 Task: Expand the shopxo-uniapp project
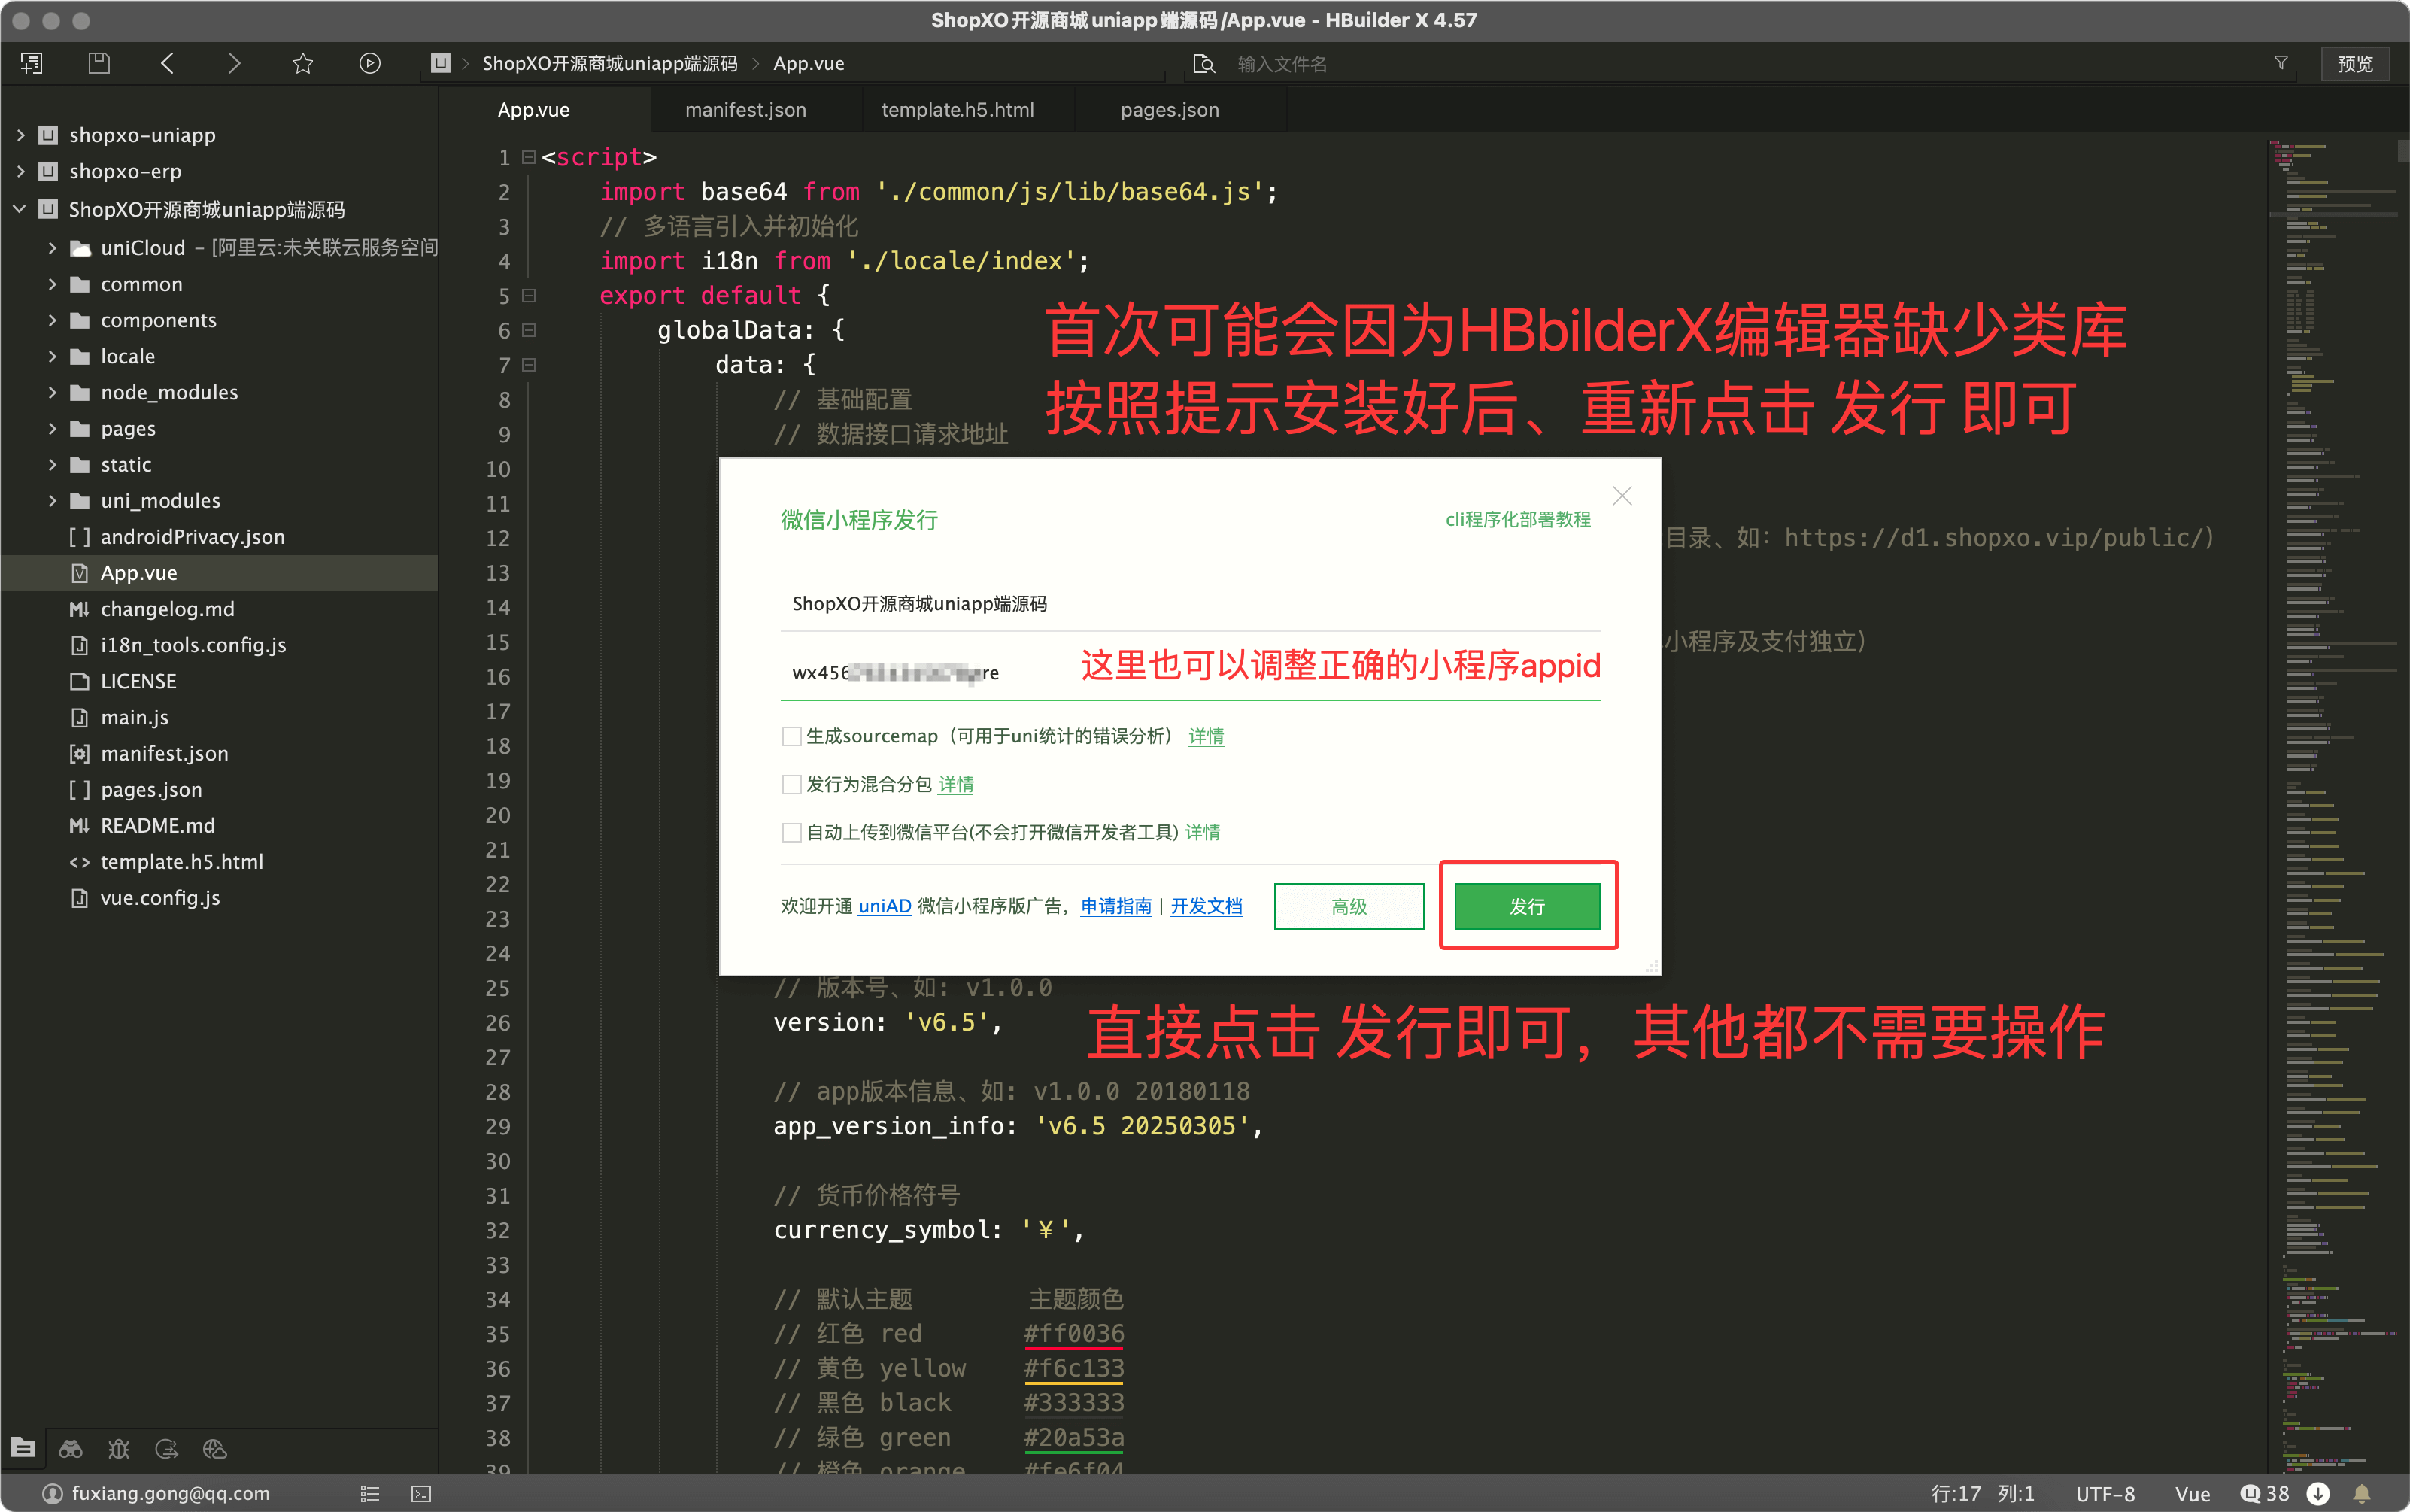[20, 135]
